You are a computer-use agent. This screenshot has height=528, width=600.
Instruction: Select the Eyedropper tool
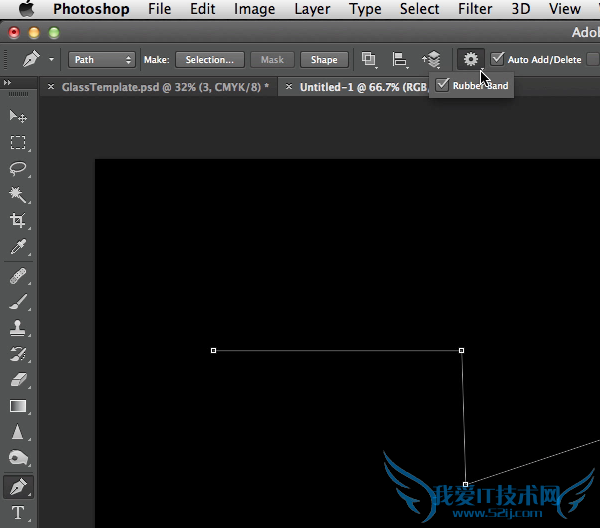pyautogui.click(x=18, y=247)
